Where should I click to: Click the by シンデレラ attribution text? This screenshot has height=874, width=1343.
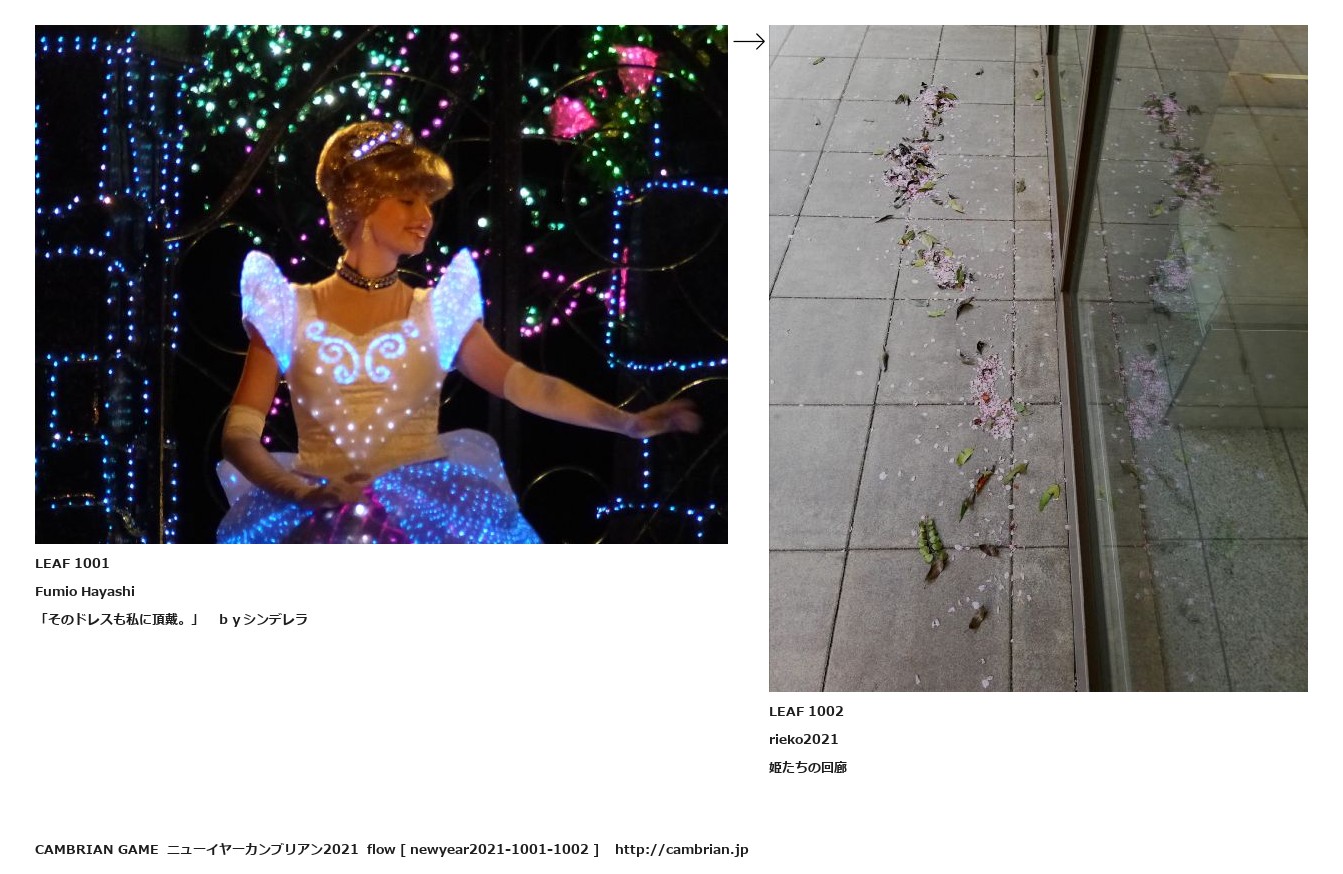click(263, 619)
